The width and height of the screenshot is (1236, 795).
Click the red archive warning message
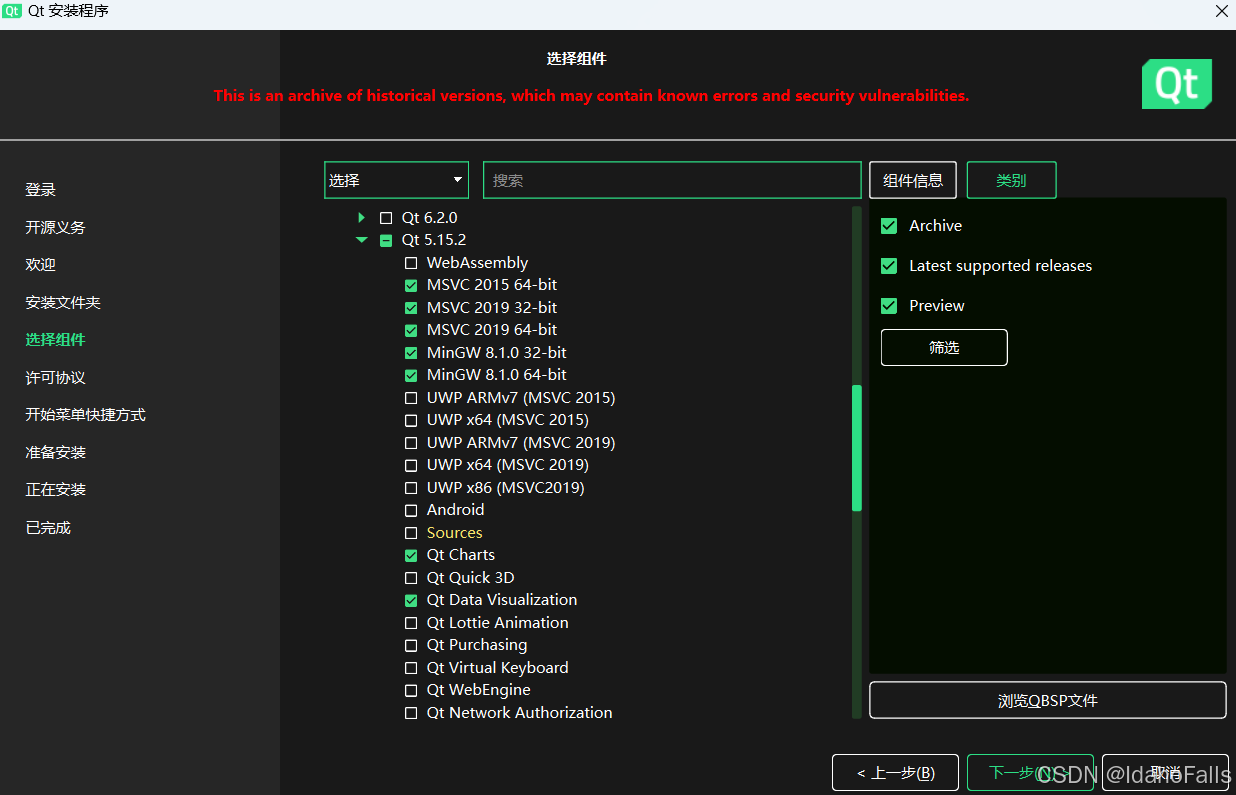(x=591, y=96)
